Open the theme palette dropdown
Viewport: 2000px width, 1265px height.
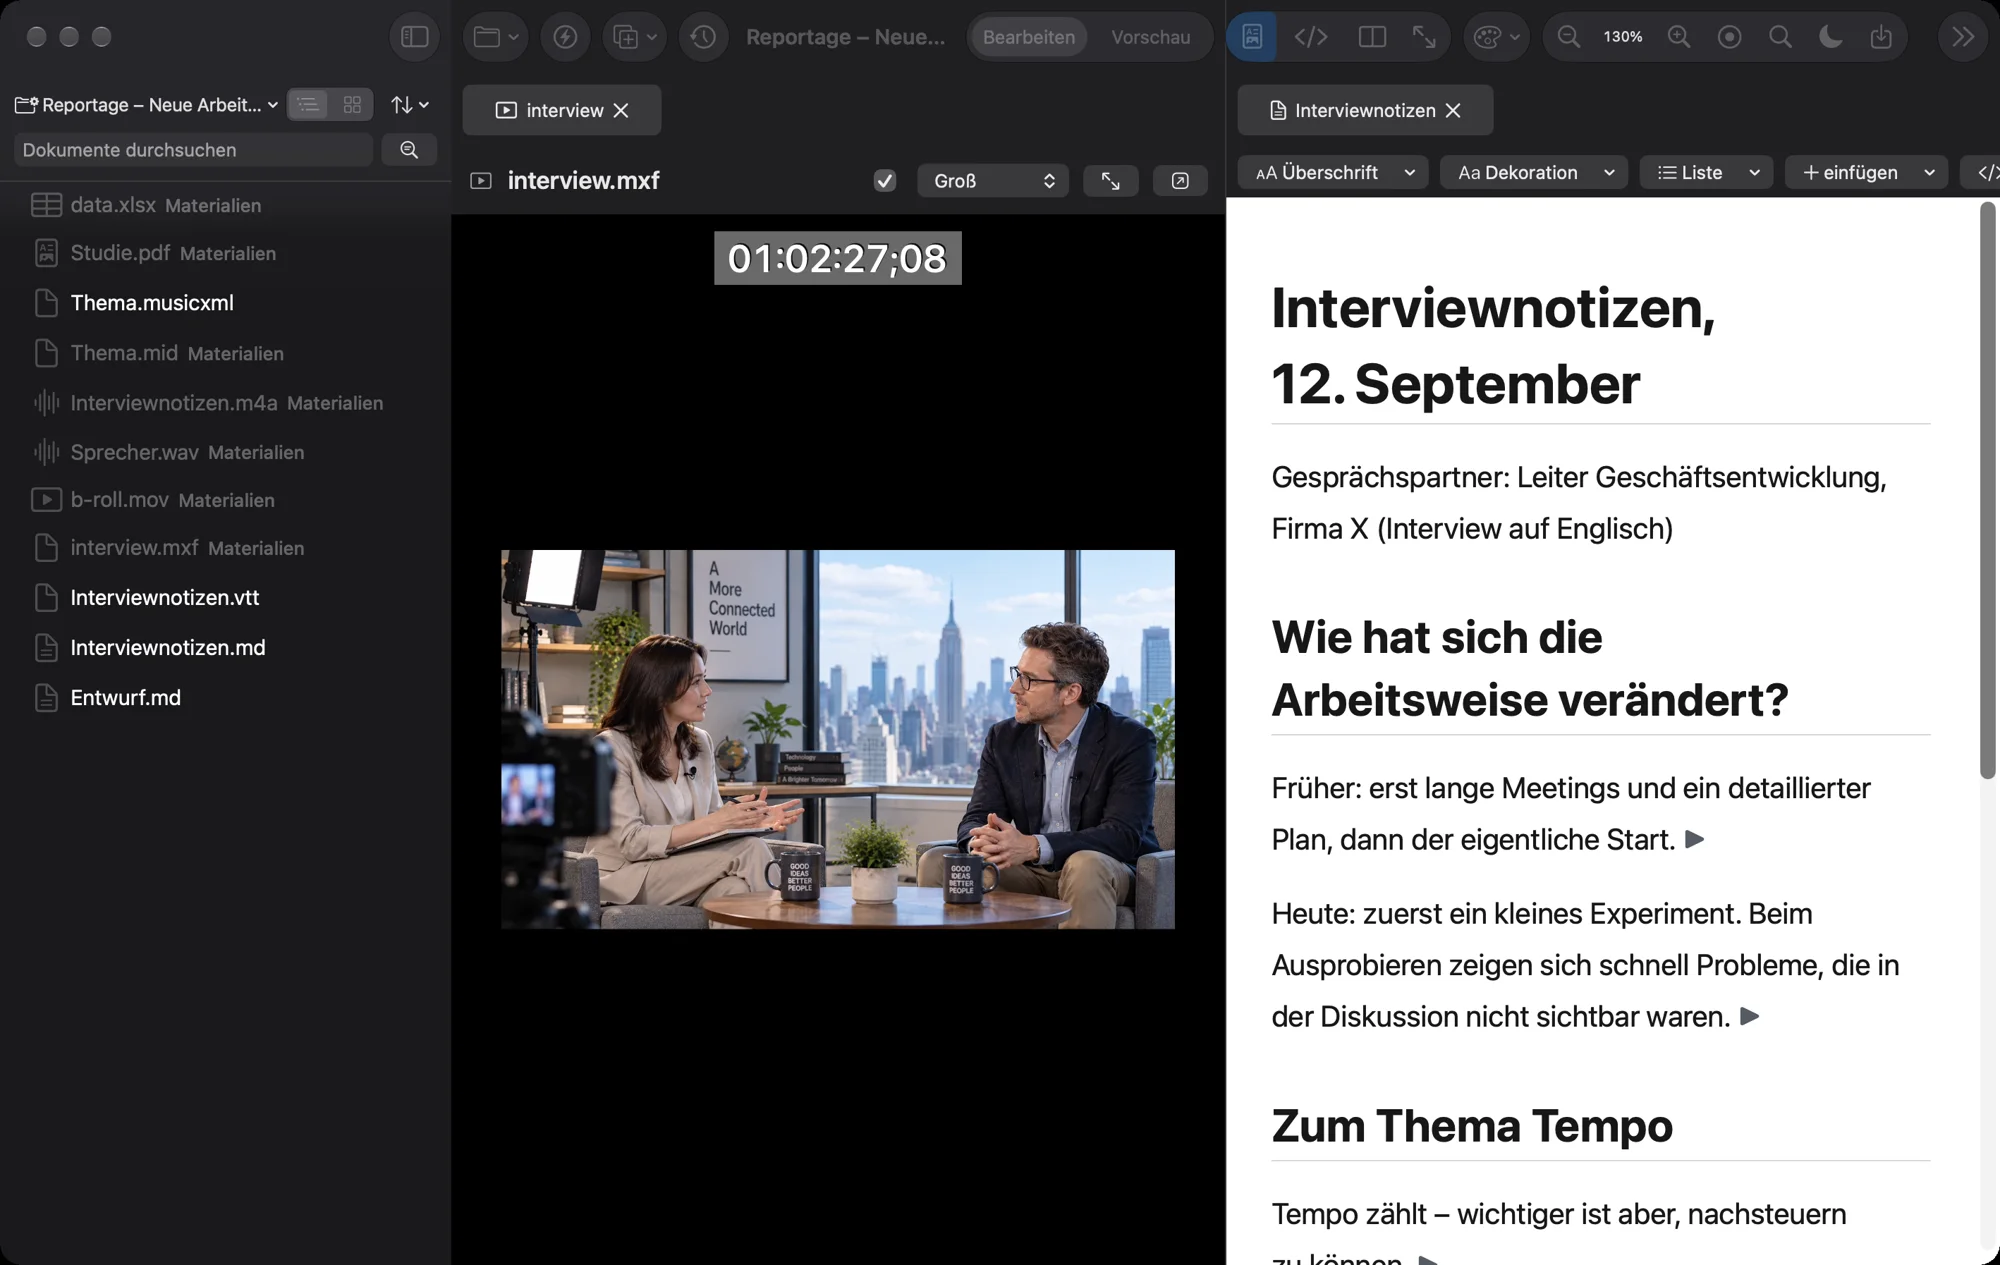click(x=1497, y=37)
